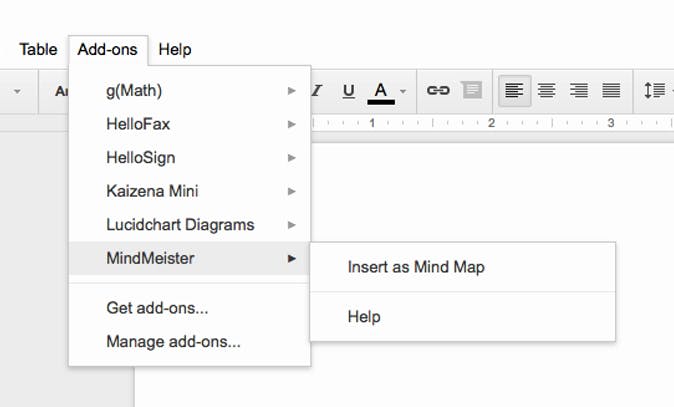Toggle underline formatting

click(x=348, y=91)
